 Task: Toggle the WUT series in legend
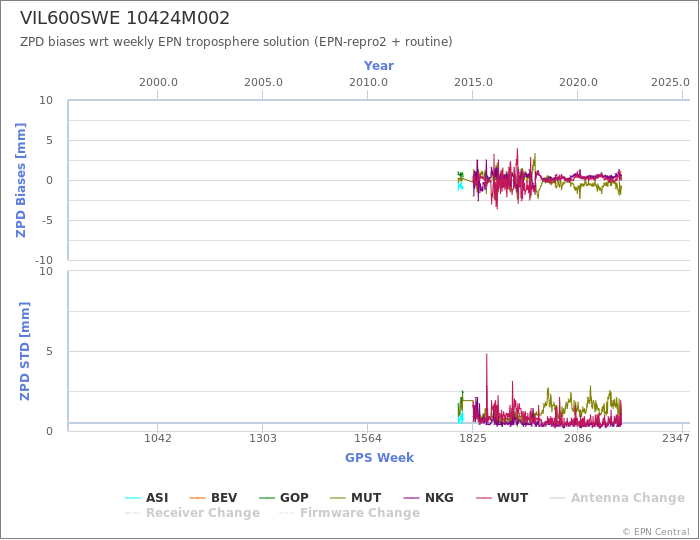click(x=502, y=498)
